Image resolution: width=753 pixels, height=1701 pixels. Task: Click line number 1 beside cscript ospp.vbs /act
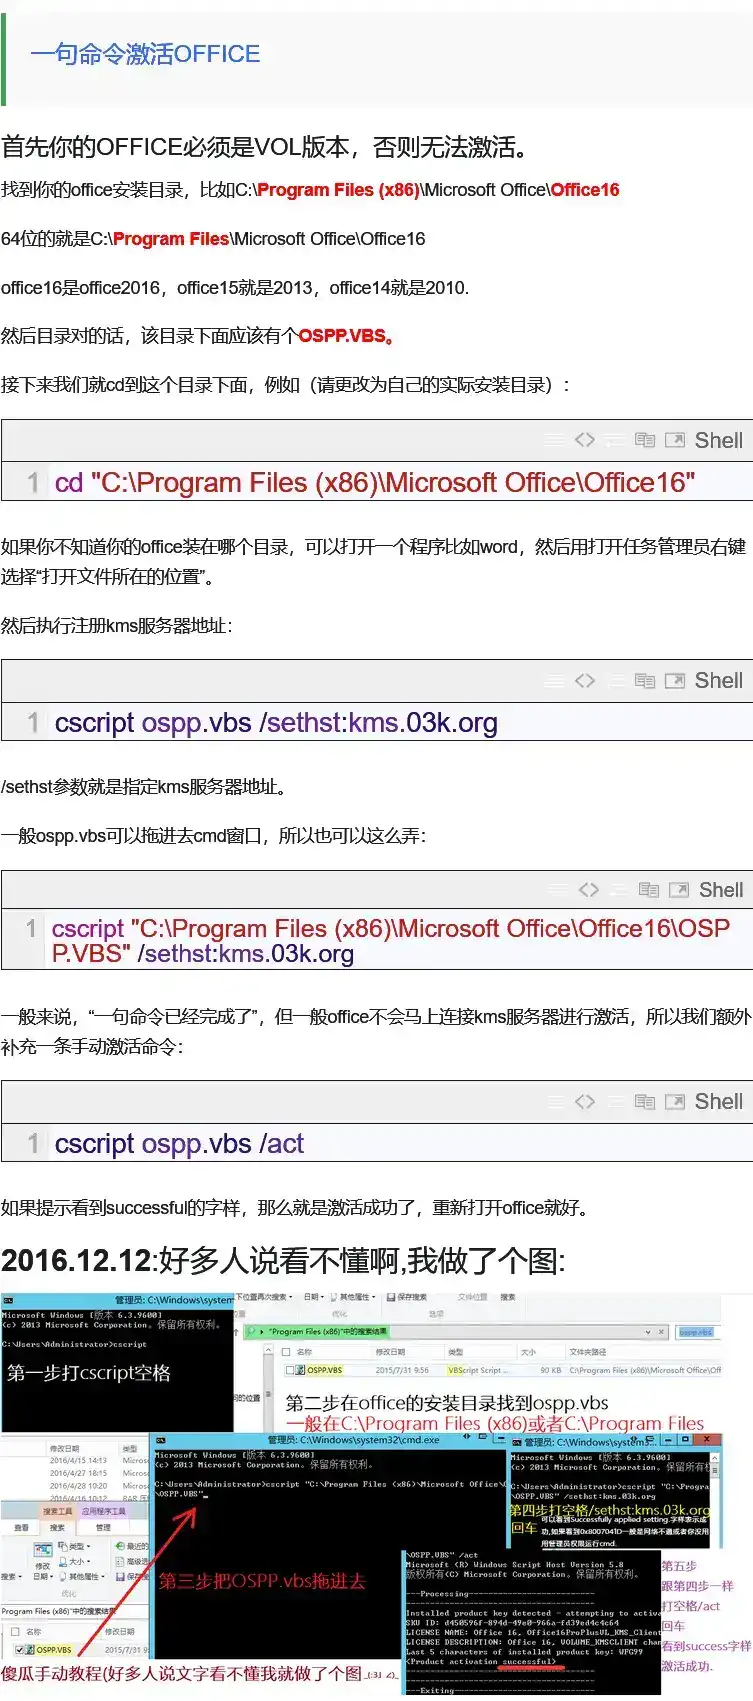click(33, 1144)
